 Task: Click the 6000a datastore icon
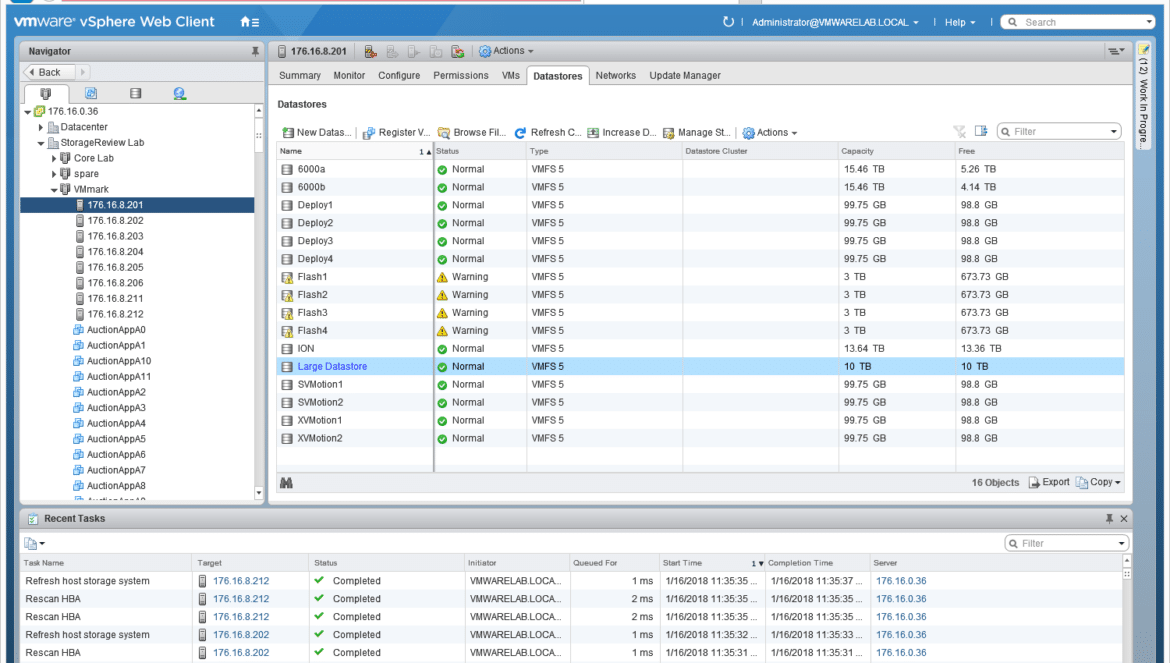pyautogui.click(x=287, y=169)
